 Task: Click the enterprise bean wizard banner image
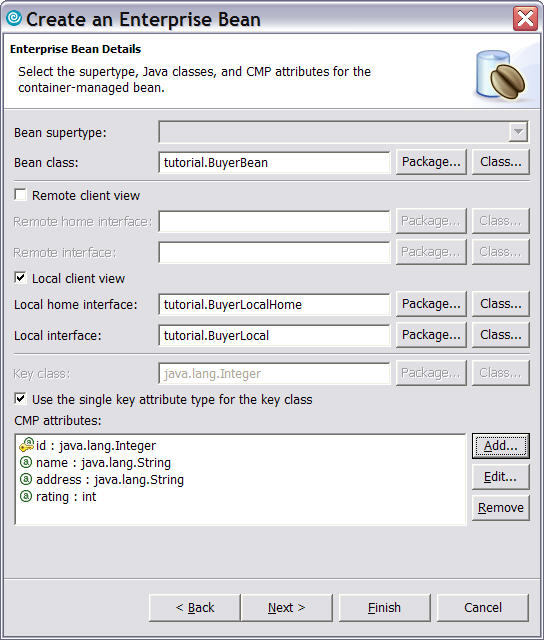(x=502, y=75)
